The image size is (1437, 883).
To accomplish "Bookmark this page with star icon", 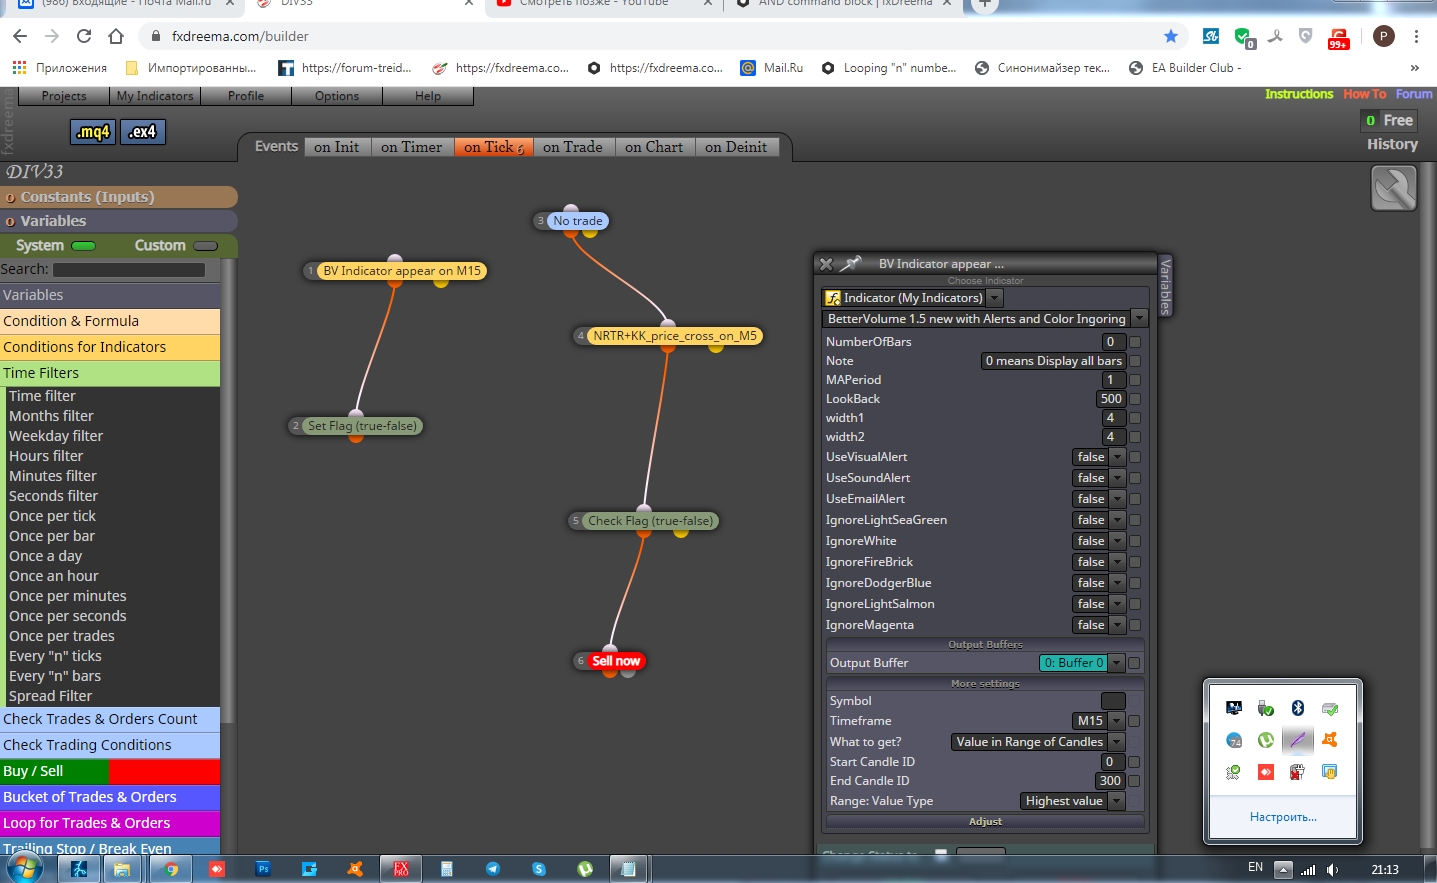I will [x=1170, y=36].
